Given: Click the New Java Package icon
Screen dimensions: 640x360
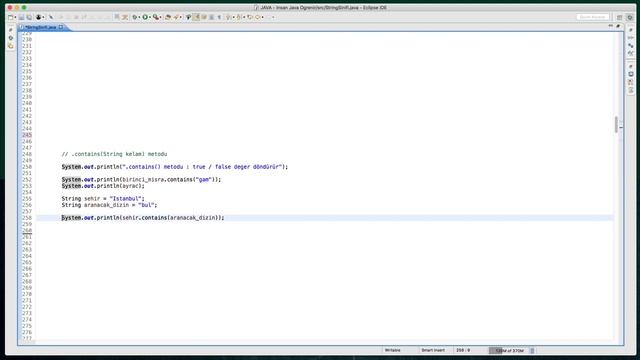Looking at the screenshot, I should [x=168, y=17].
